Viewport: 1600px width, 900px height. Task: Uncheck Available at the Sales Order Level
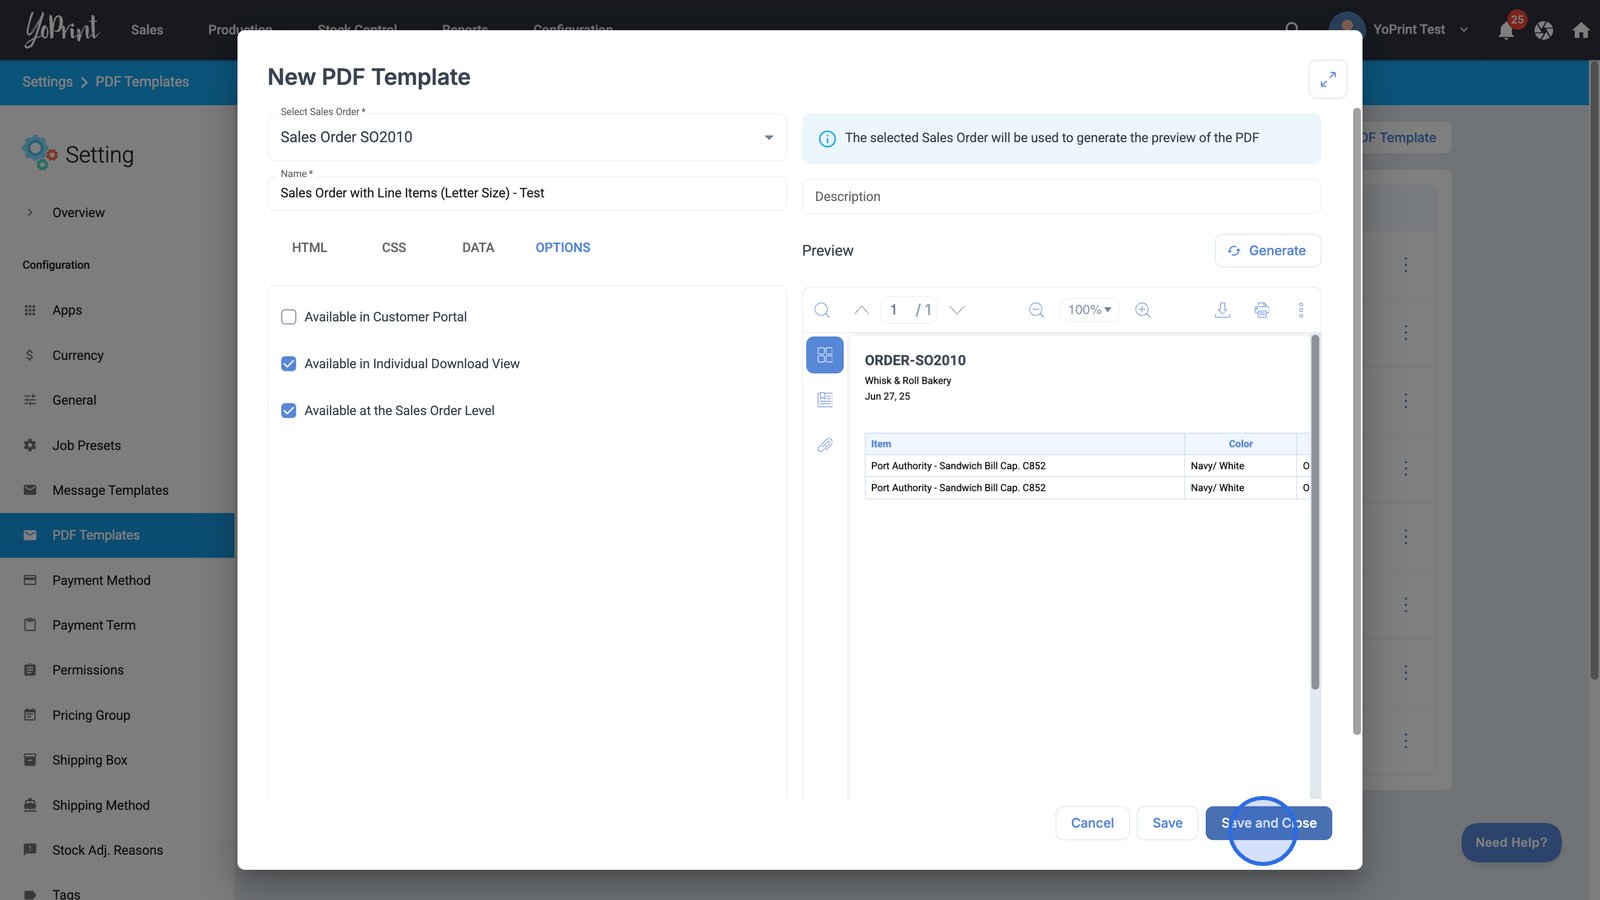(289, 411)
